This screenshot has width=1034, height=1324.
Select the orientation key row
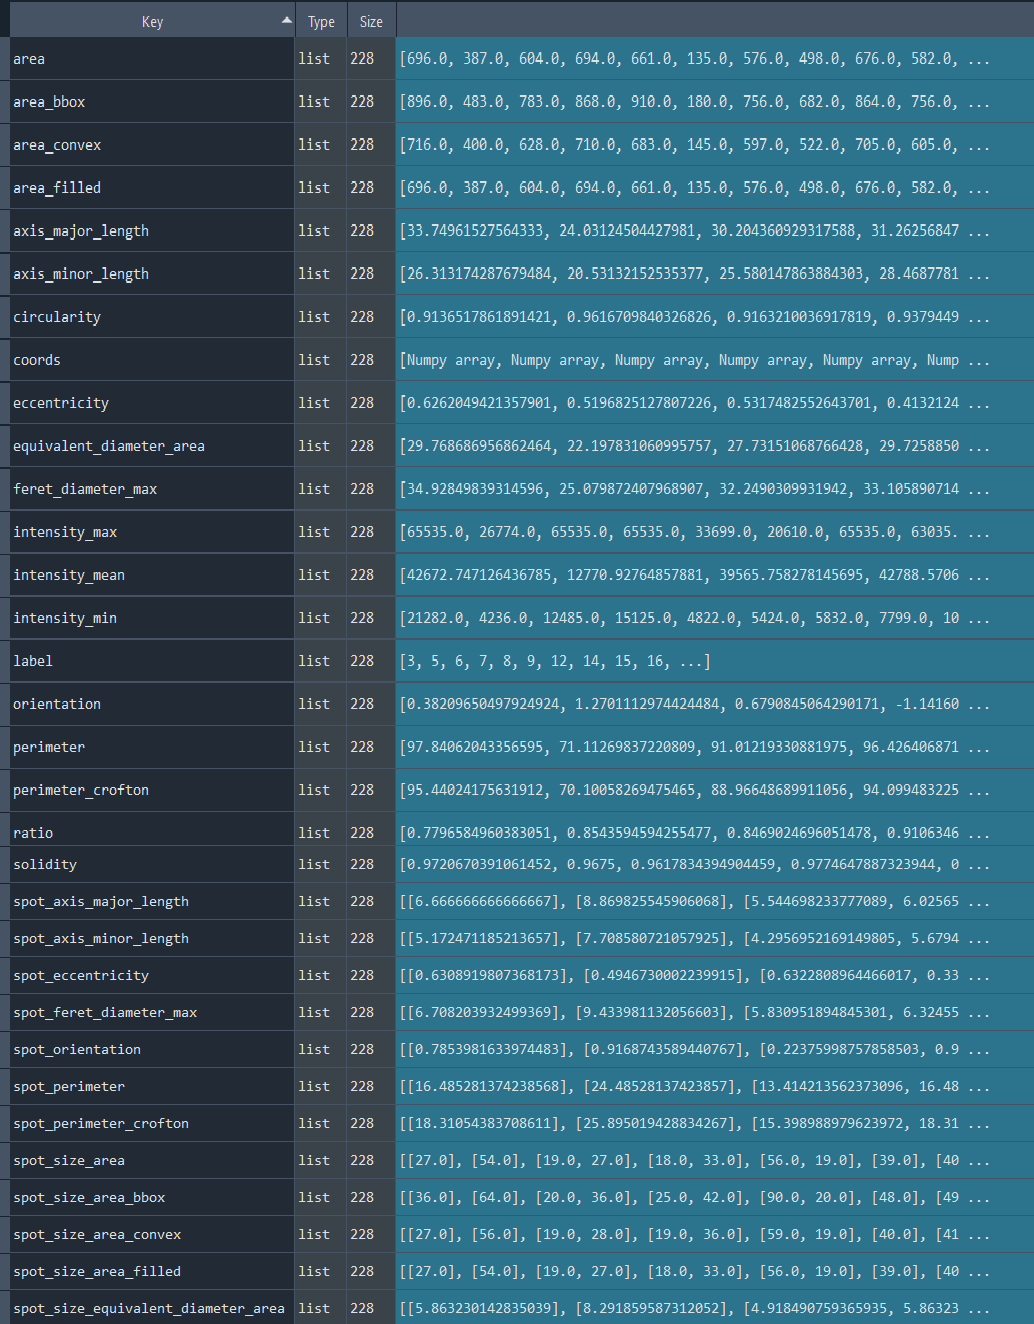[x=57, y=704]
